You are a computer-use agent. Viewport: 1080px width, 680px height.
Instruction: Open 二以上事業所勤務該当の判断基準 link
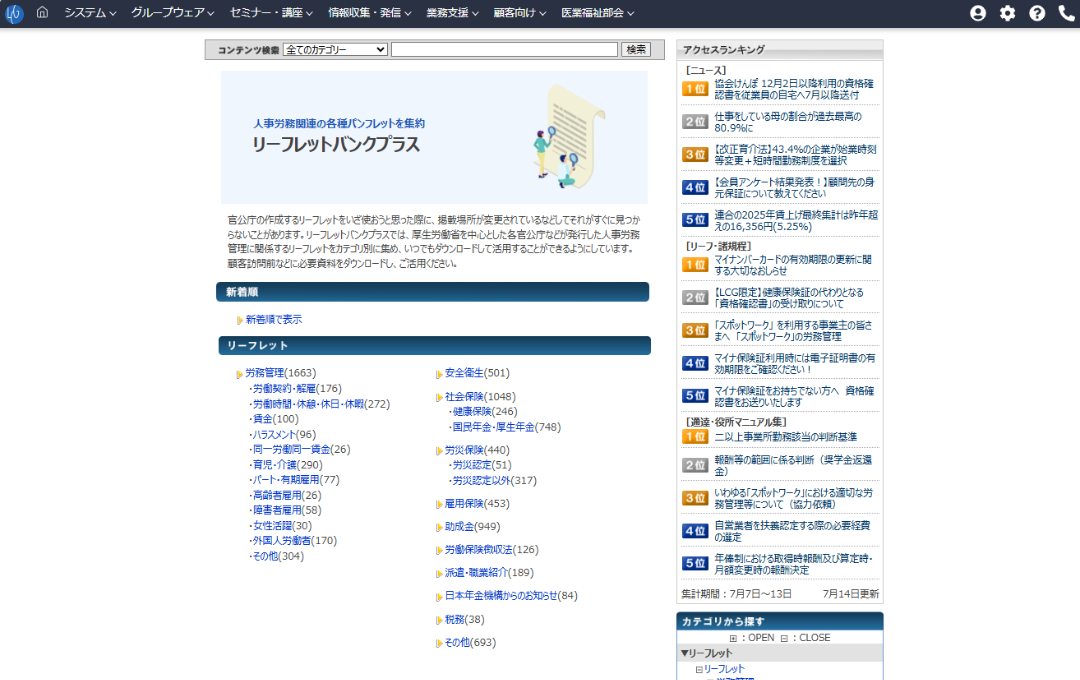tap(785, 437)
